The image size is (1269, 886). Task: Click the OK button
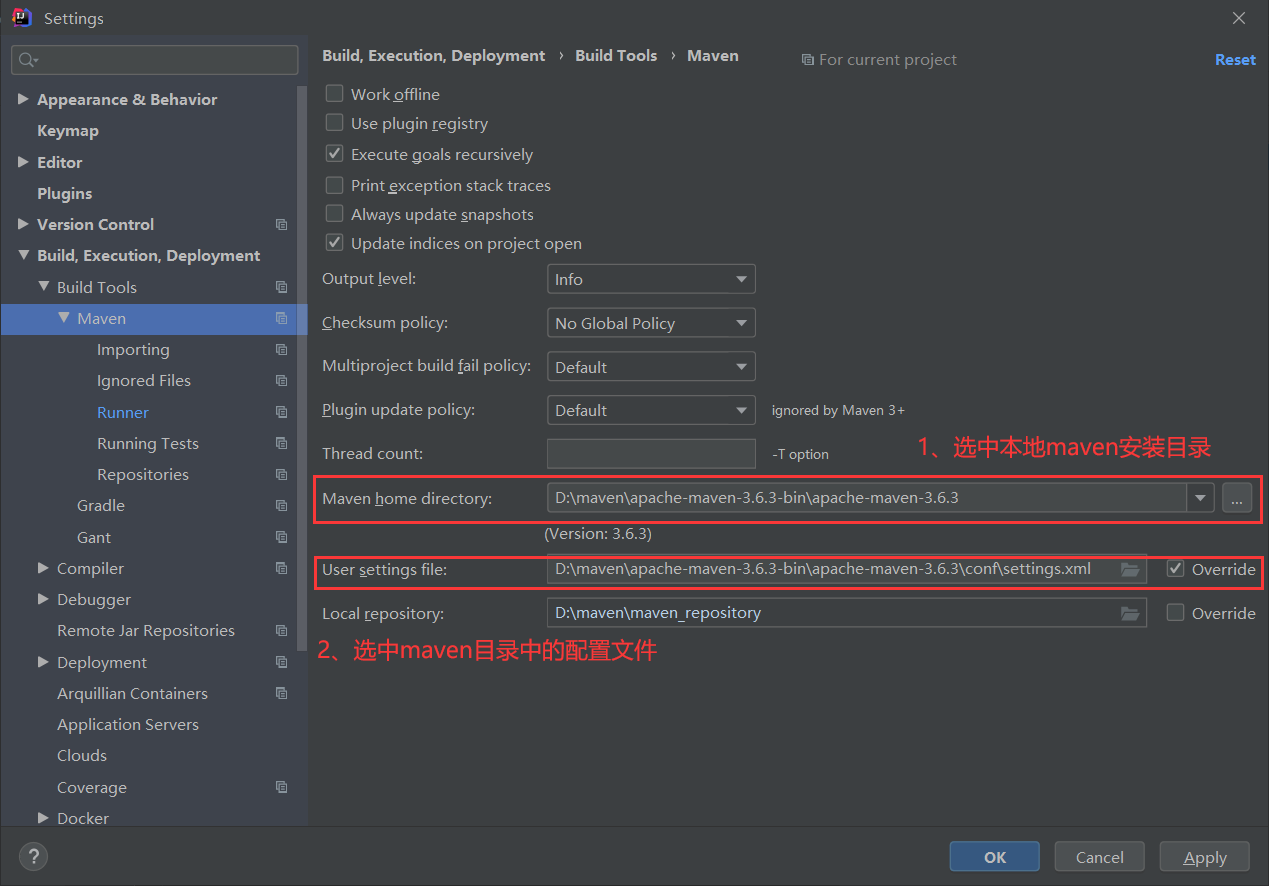click(x=995, y=857)
